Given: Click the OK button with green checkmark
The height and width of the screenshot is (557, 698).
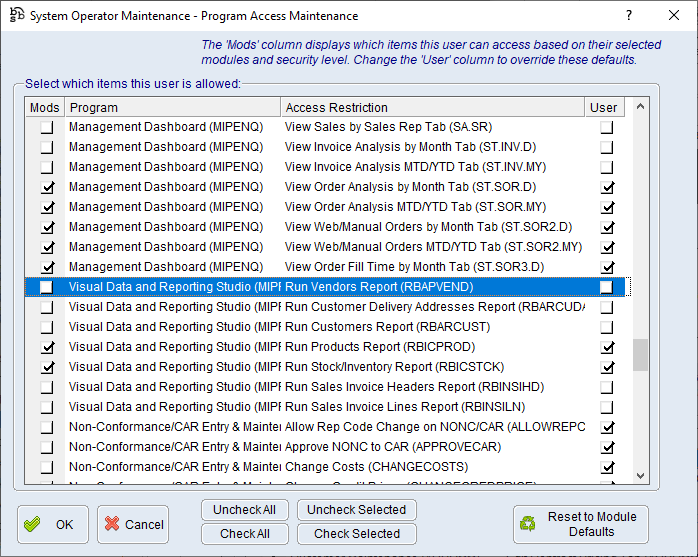Looking at the screenshot, I should click(x=52, y=524).
